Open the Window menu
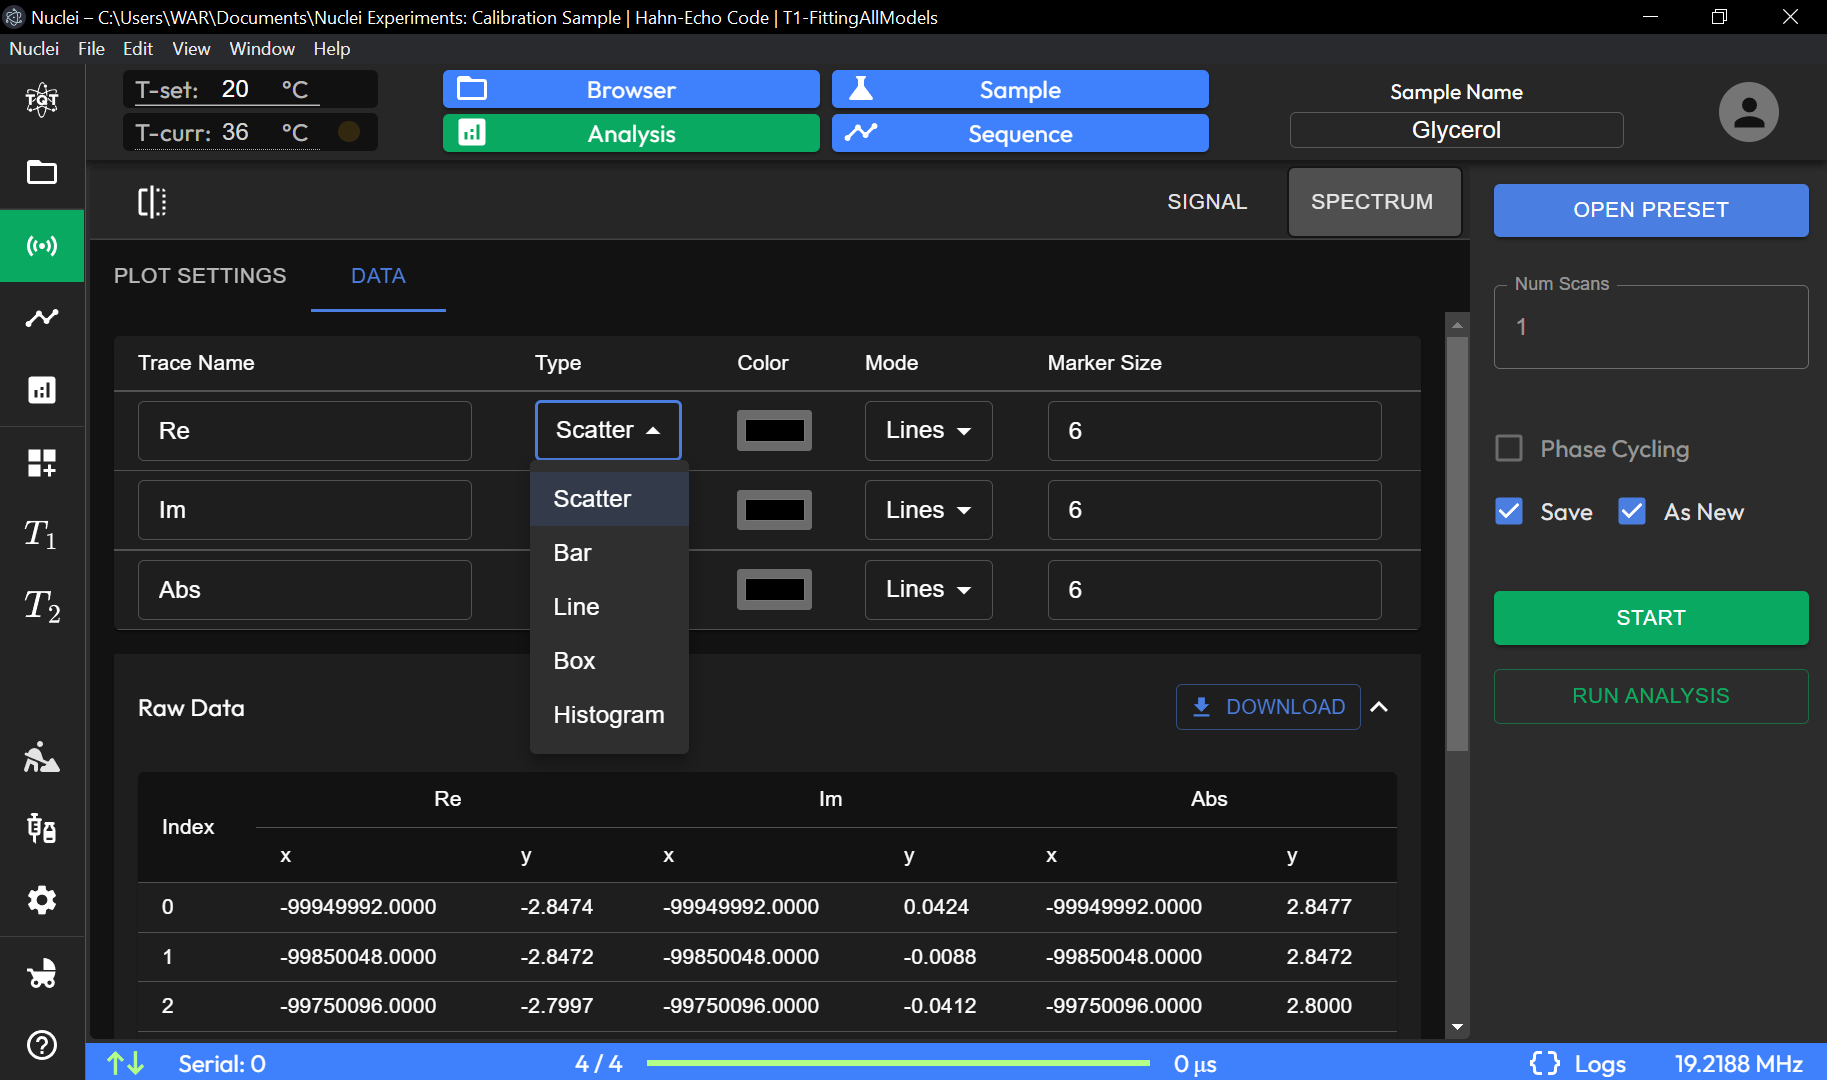 (x=262, y=49)
